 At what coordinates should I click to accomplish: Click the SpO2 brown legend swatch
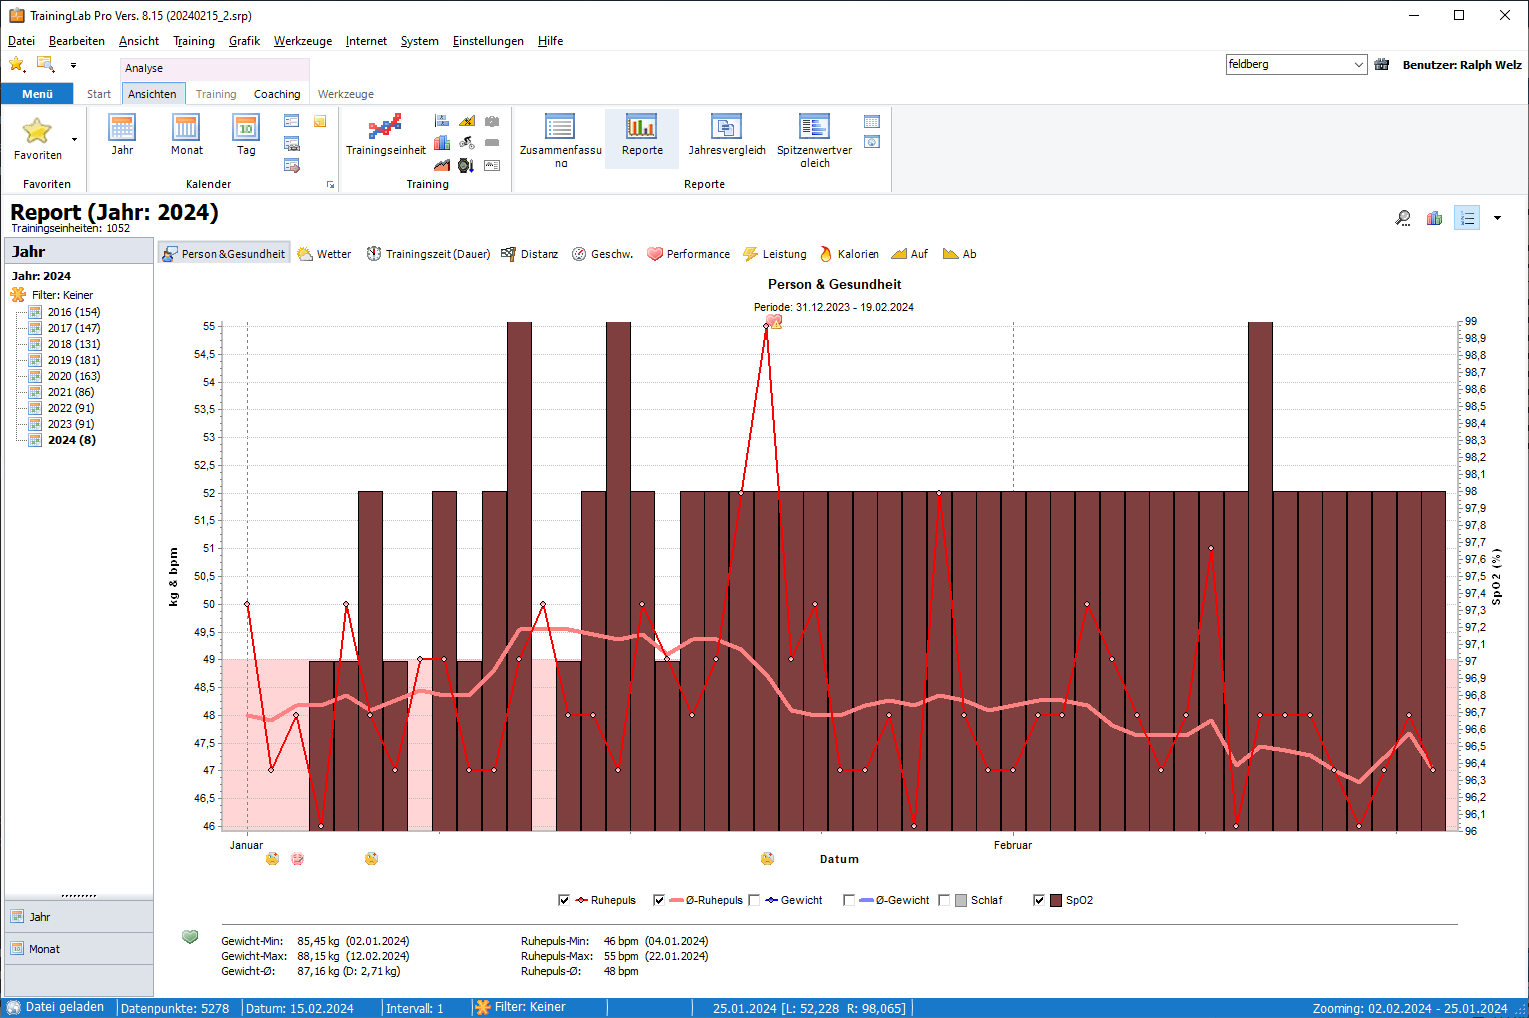click(1056, 900)
